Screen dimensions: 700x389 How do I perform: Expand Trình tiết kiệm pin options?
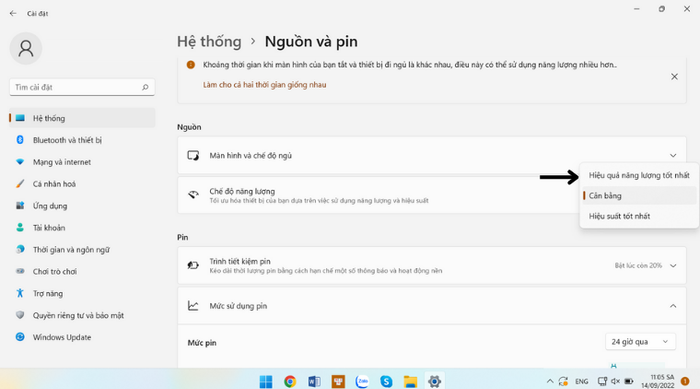432,266
